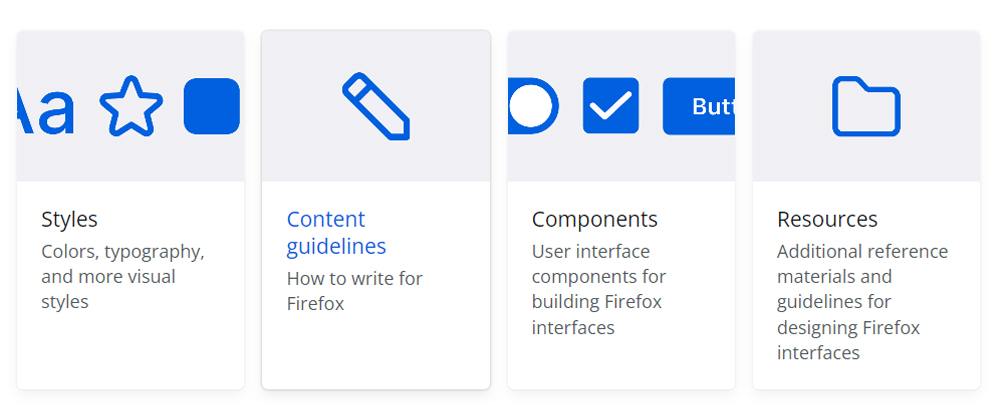Click the Aa typography icon
The image size is (1000, 413).
click(x=46, y=108)
